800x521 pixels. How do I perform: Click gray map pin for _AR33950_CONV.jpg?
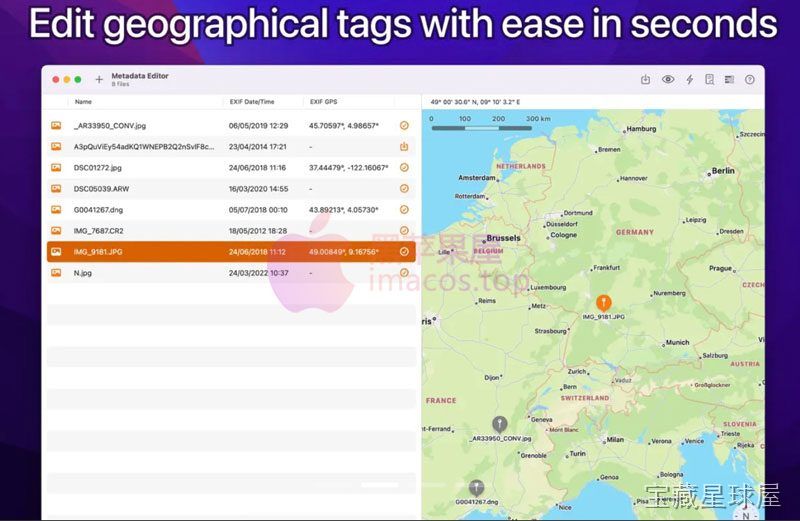click(x=499, y=425)
